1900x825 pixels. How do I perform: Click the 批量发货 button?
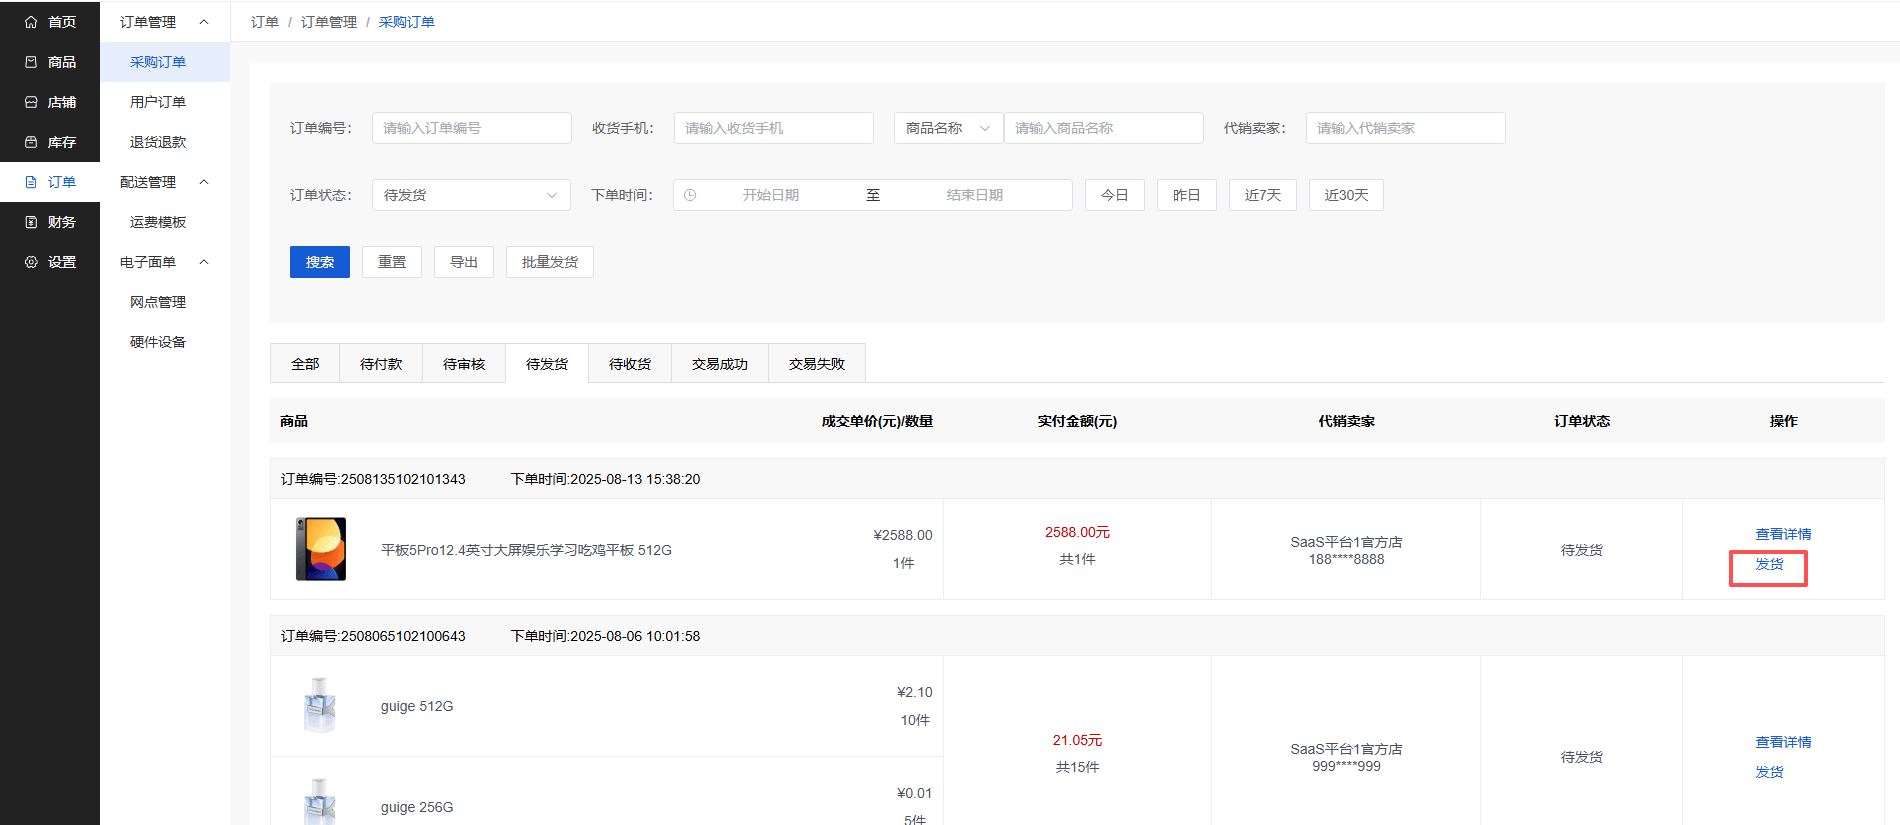coord(550,262)
